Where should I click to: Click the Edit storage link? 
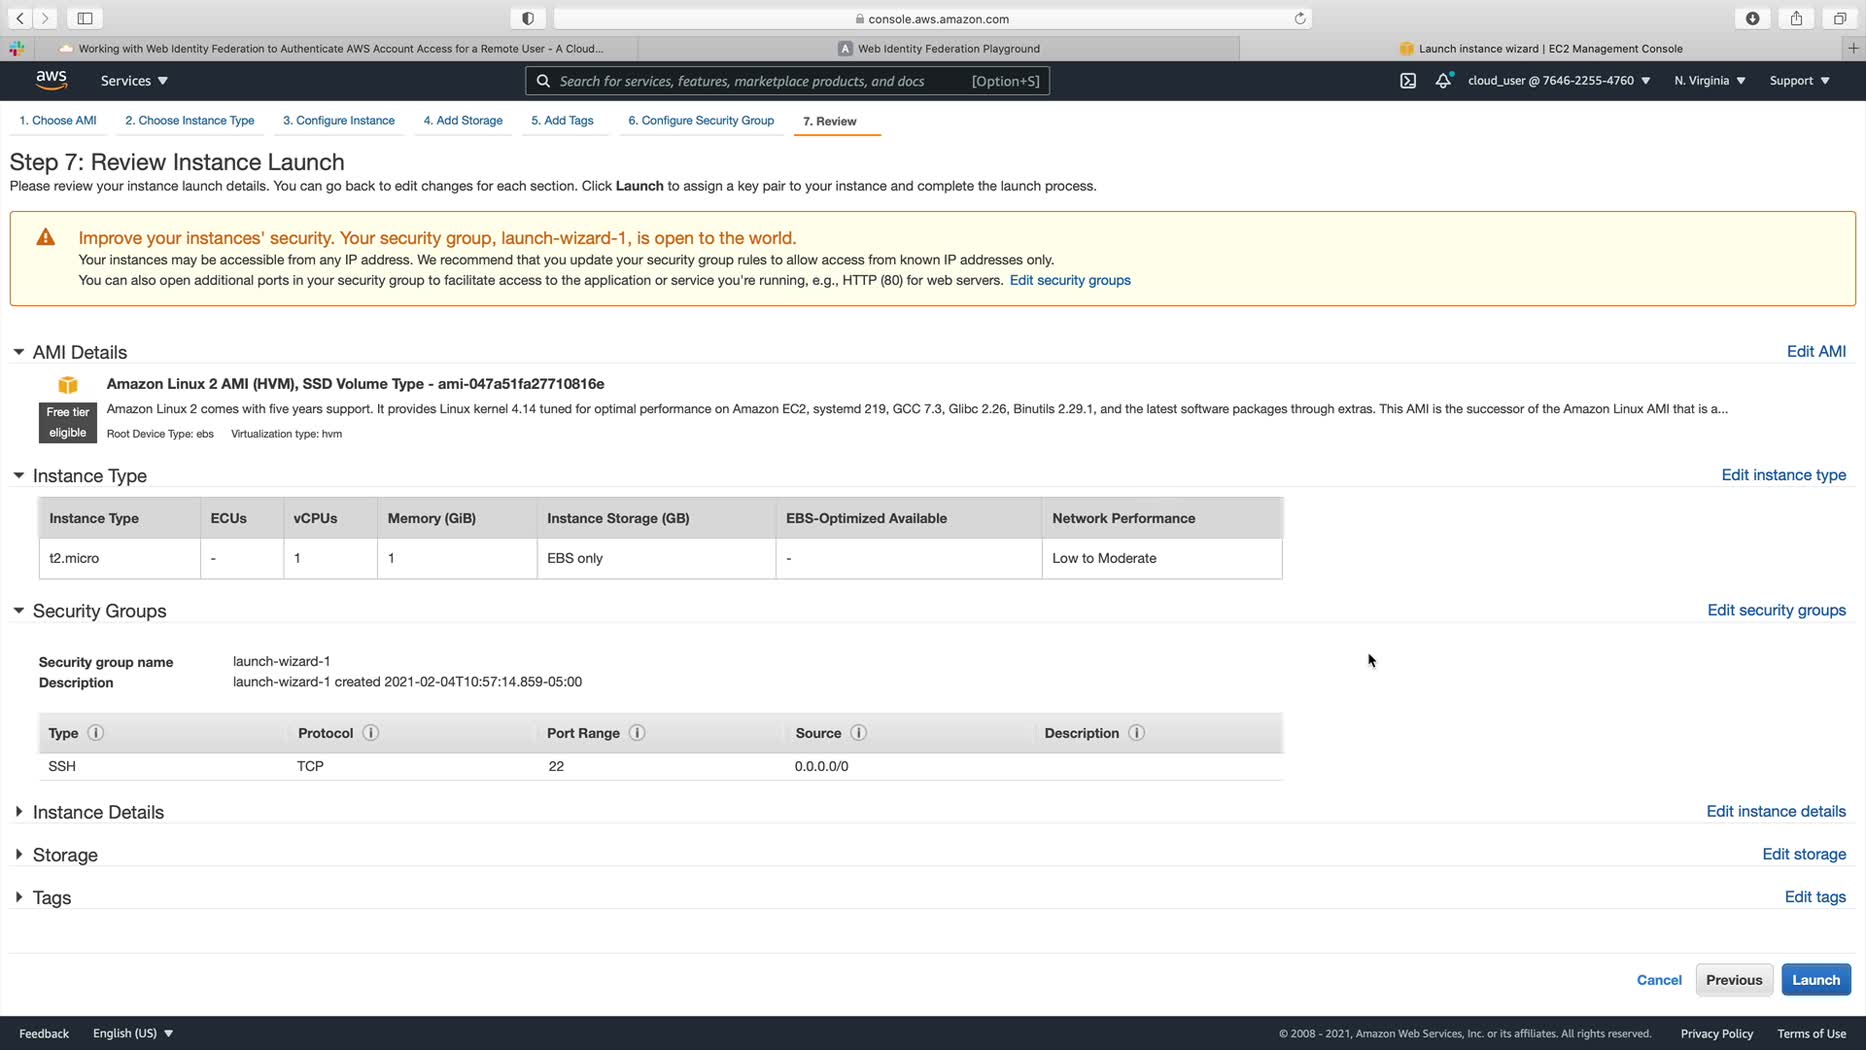click(x=1804, y=854)
